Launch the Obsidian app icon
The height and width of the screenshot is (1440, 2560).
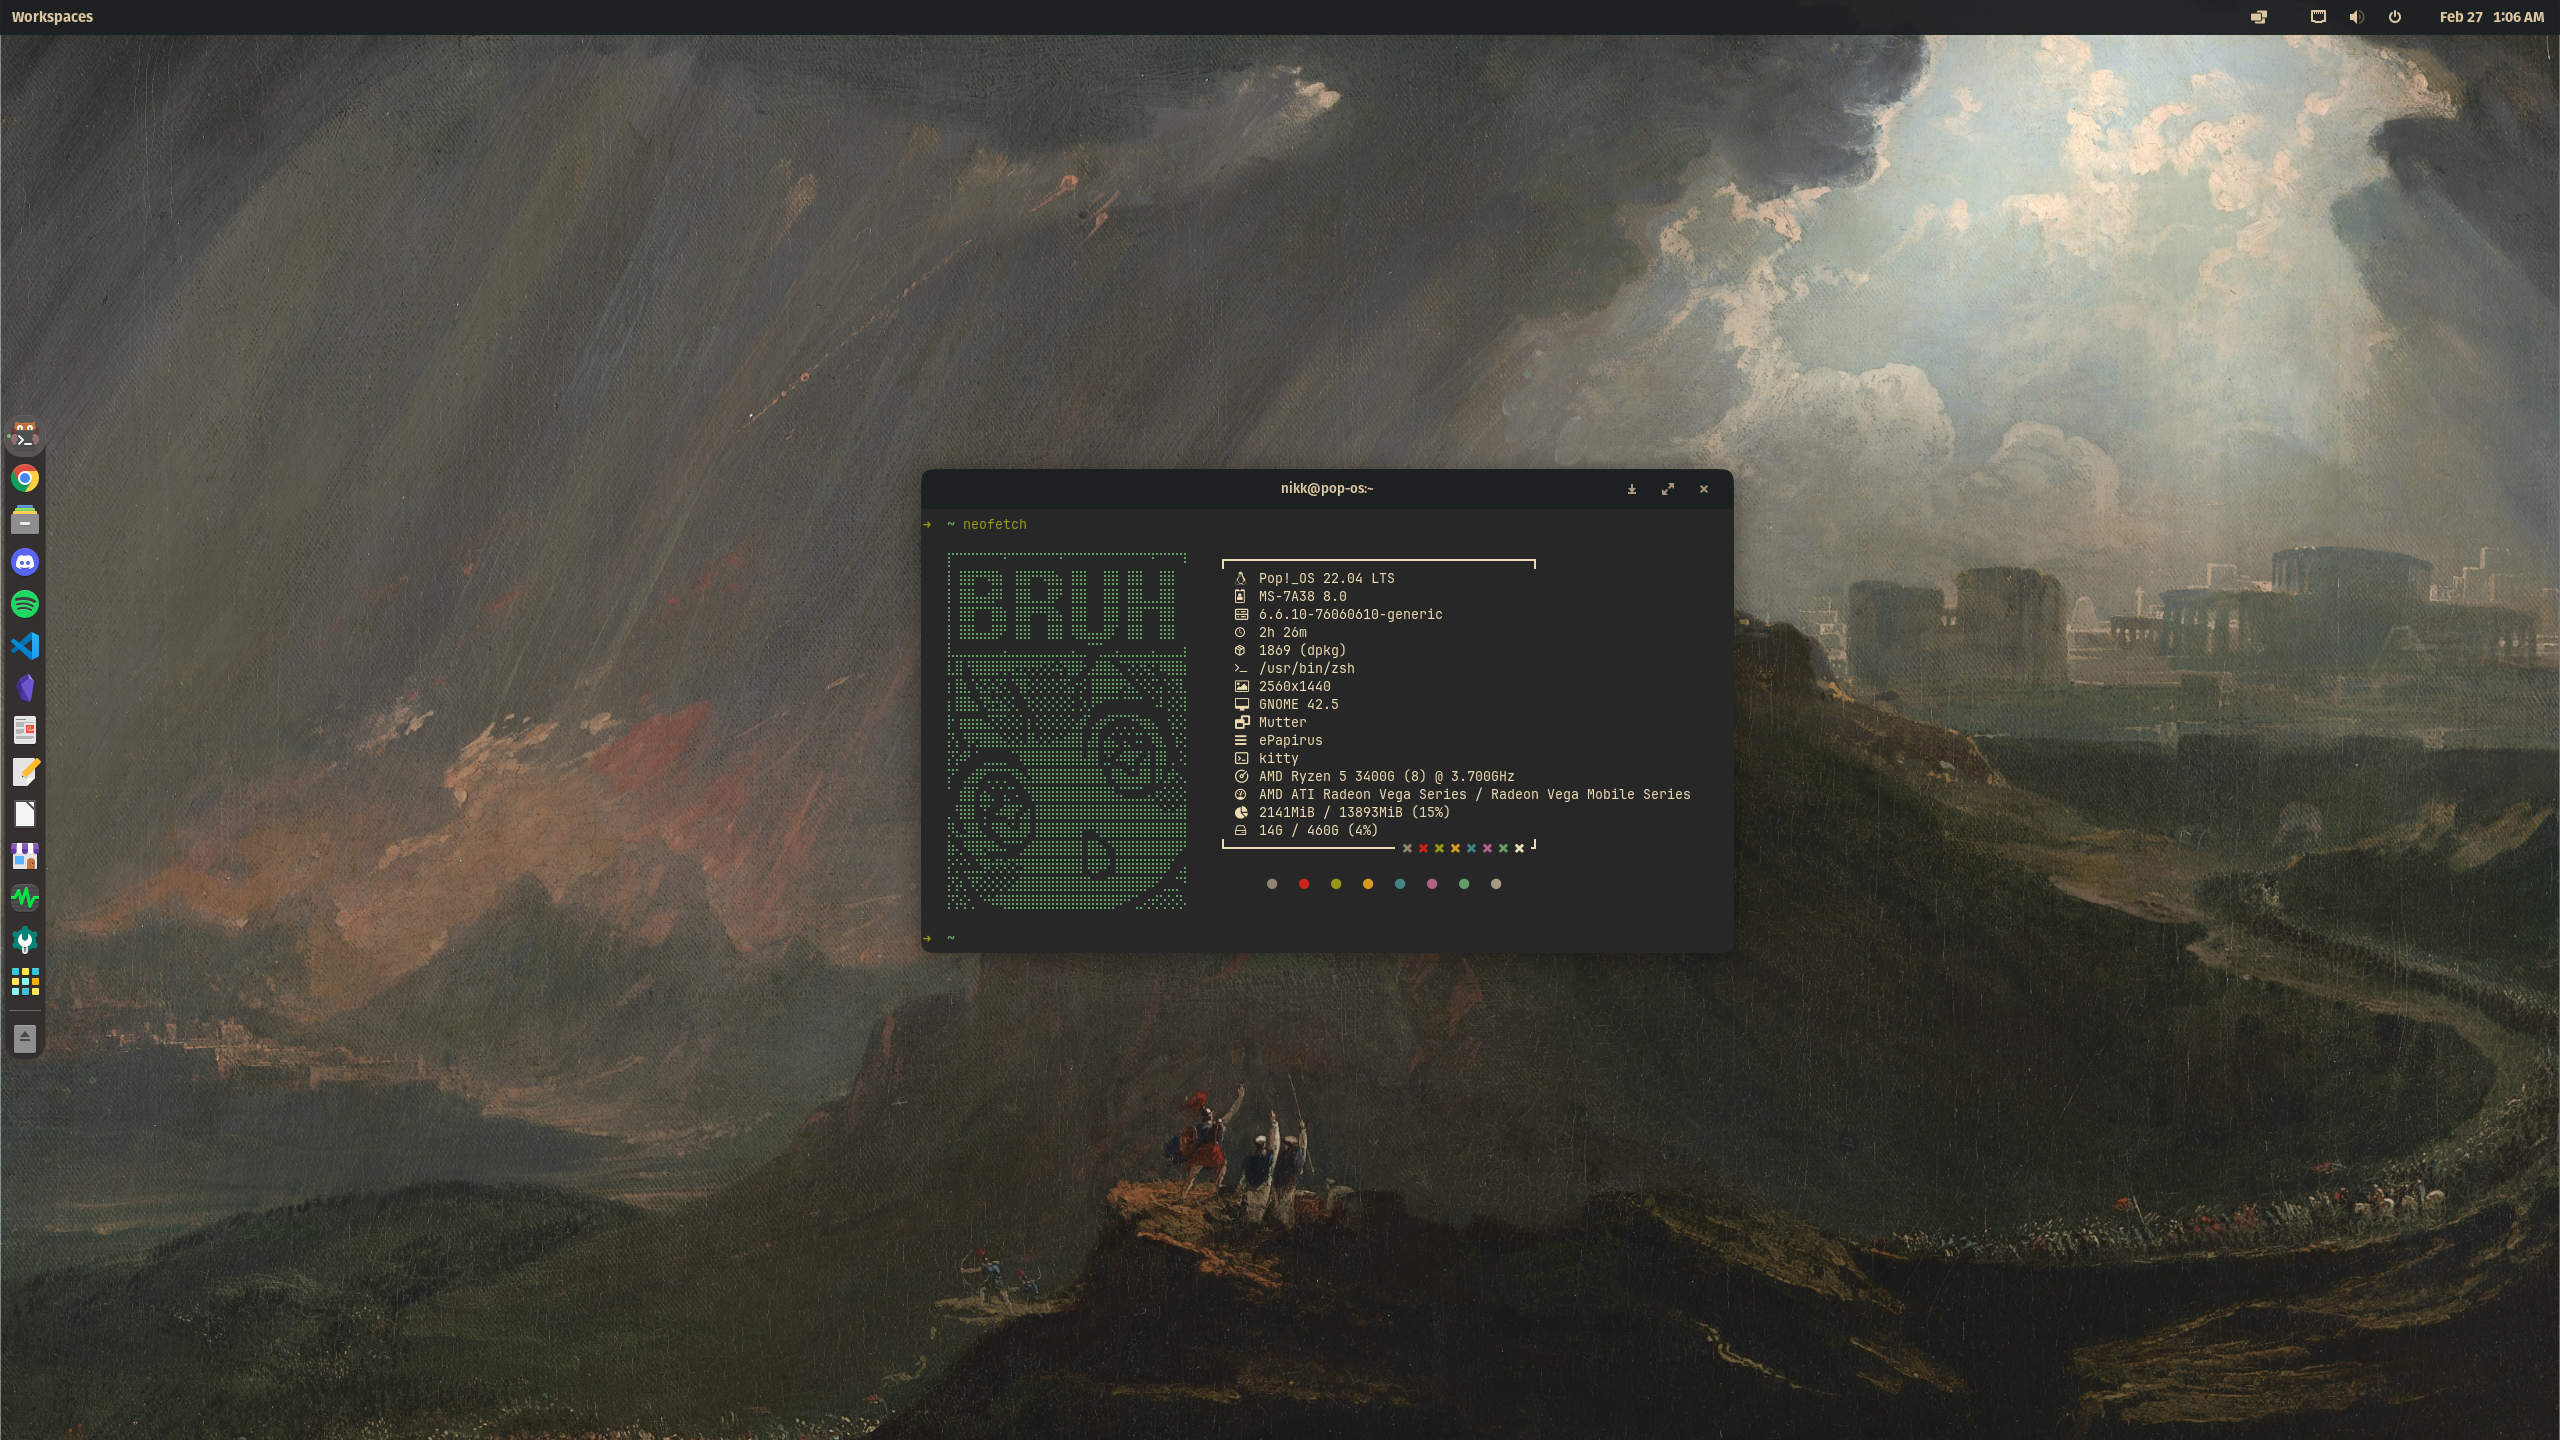click(25, 688)
